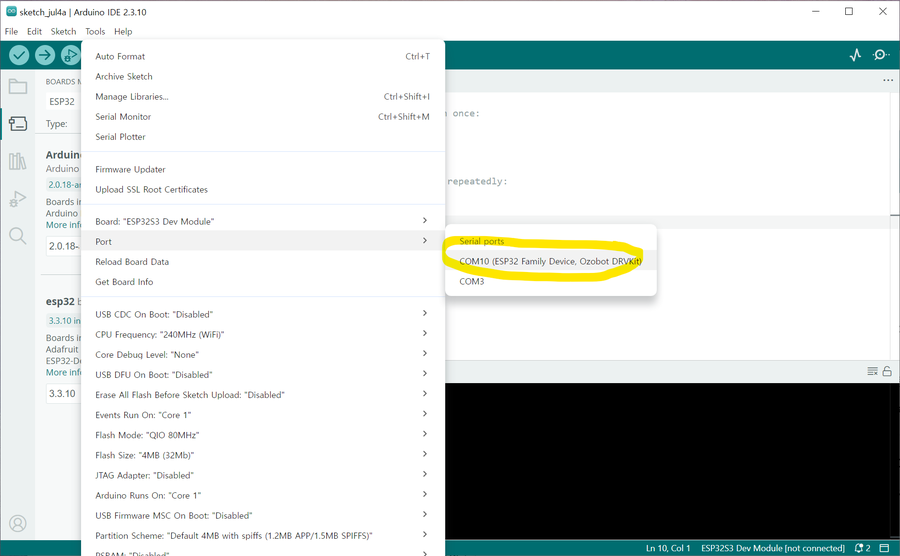Viewport: 900px width, 556px height.
Task: Click the editor vertical scrollbar
Action: 895,226
